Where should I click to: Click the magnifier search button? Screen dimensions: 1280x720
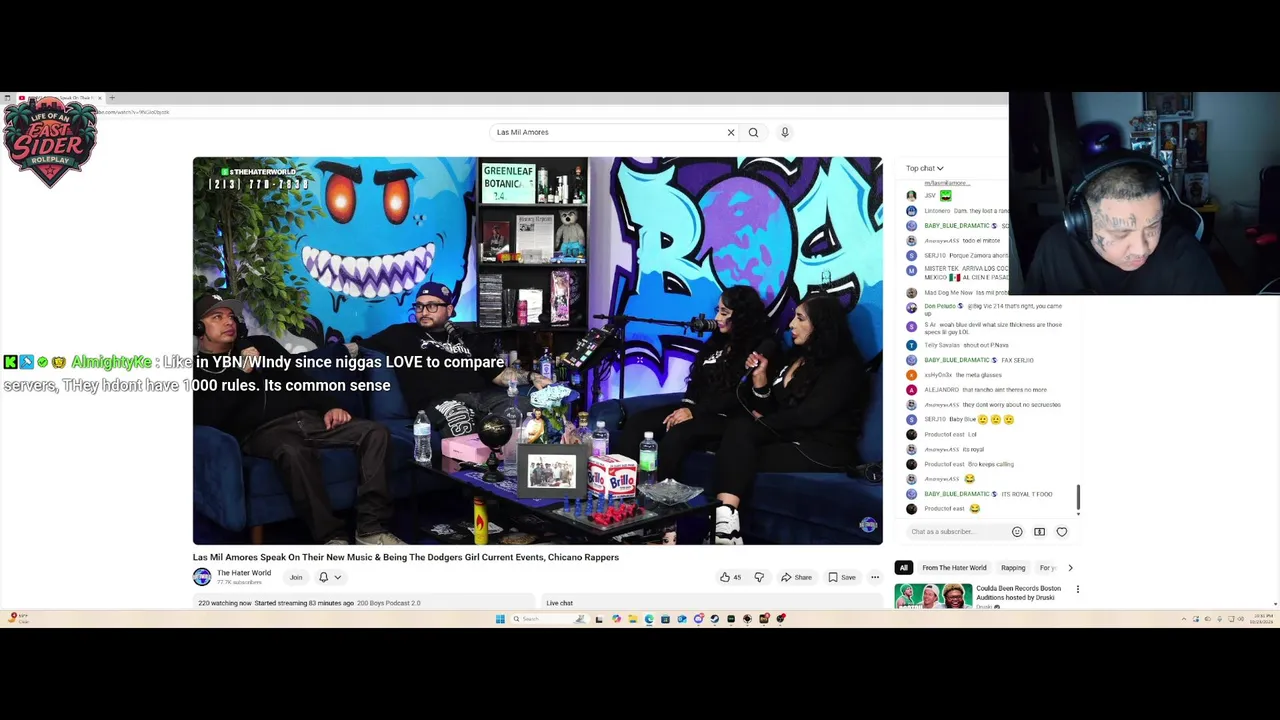[754, 132]
